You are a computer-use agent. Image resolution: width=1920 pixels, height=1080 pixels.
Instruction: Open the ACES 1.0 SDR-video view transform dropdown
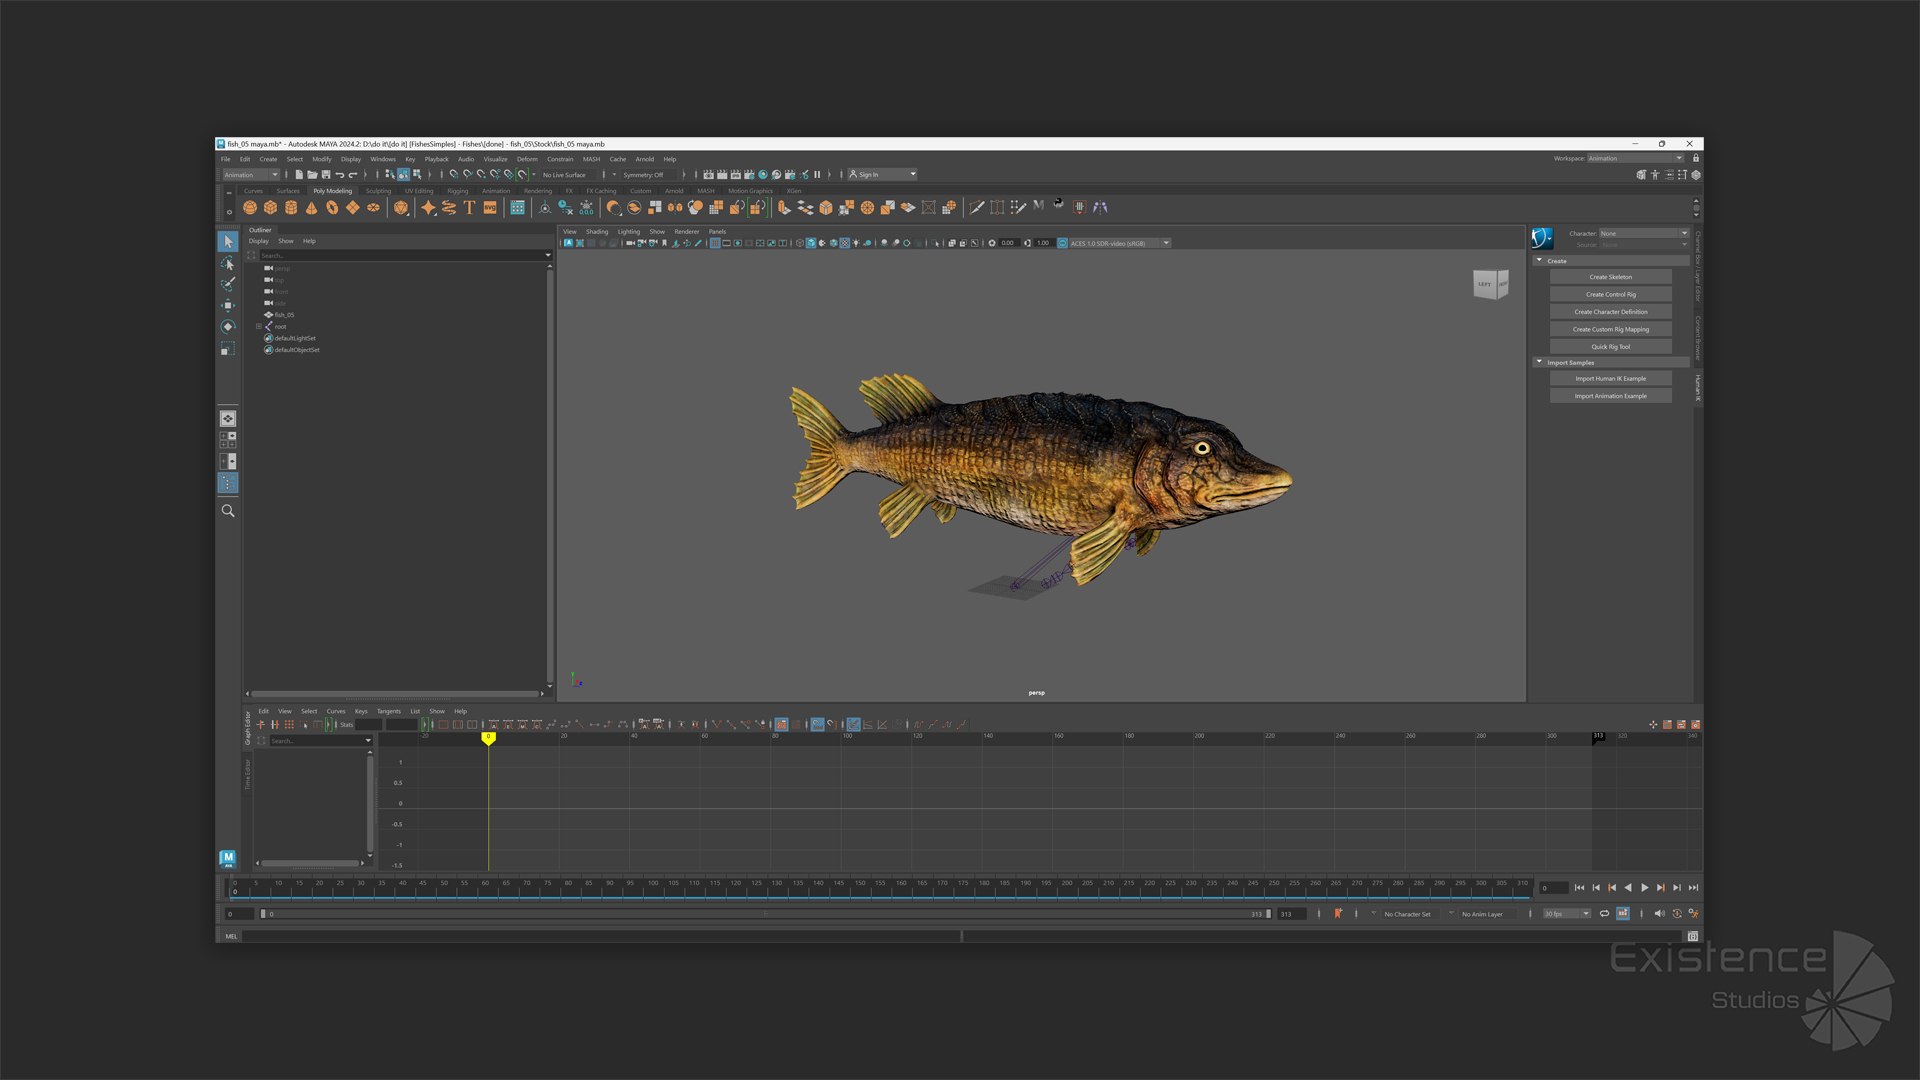1119,243
